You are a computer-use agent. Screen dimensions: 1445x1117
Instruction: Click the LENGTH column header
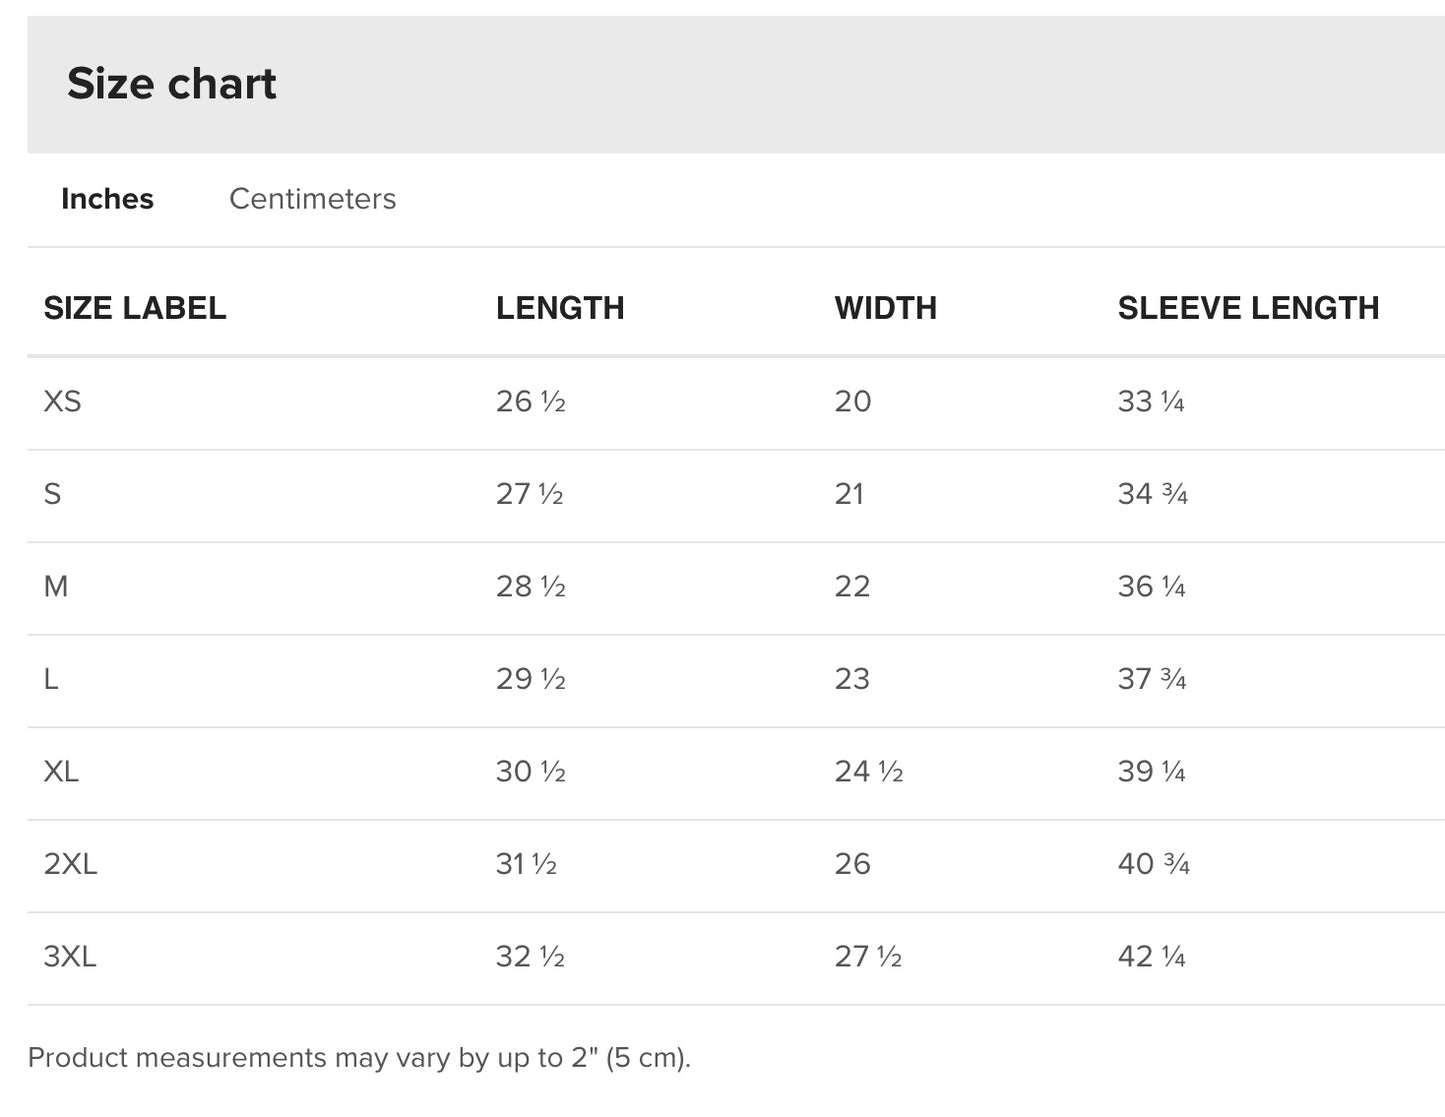pos(560,308)
